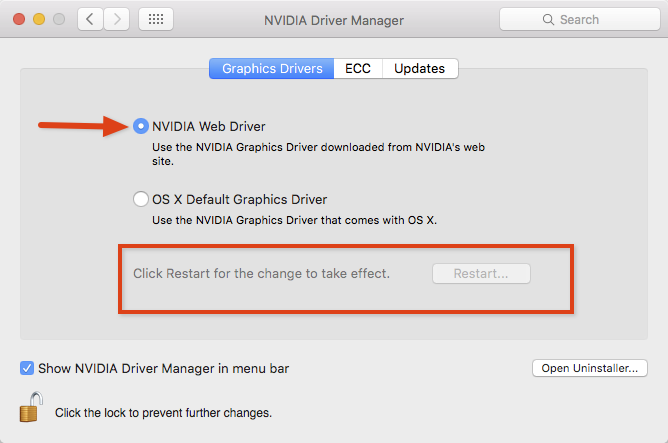This screenshot has width=668, height=443.
Task: Click the back navigation arrow
Action: (x=90, y=19)
